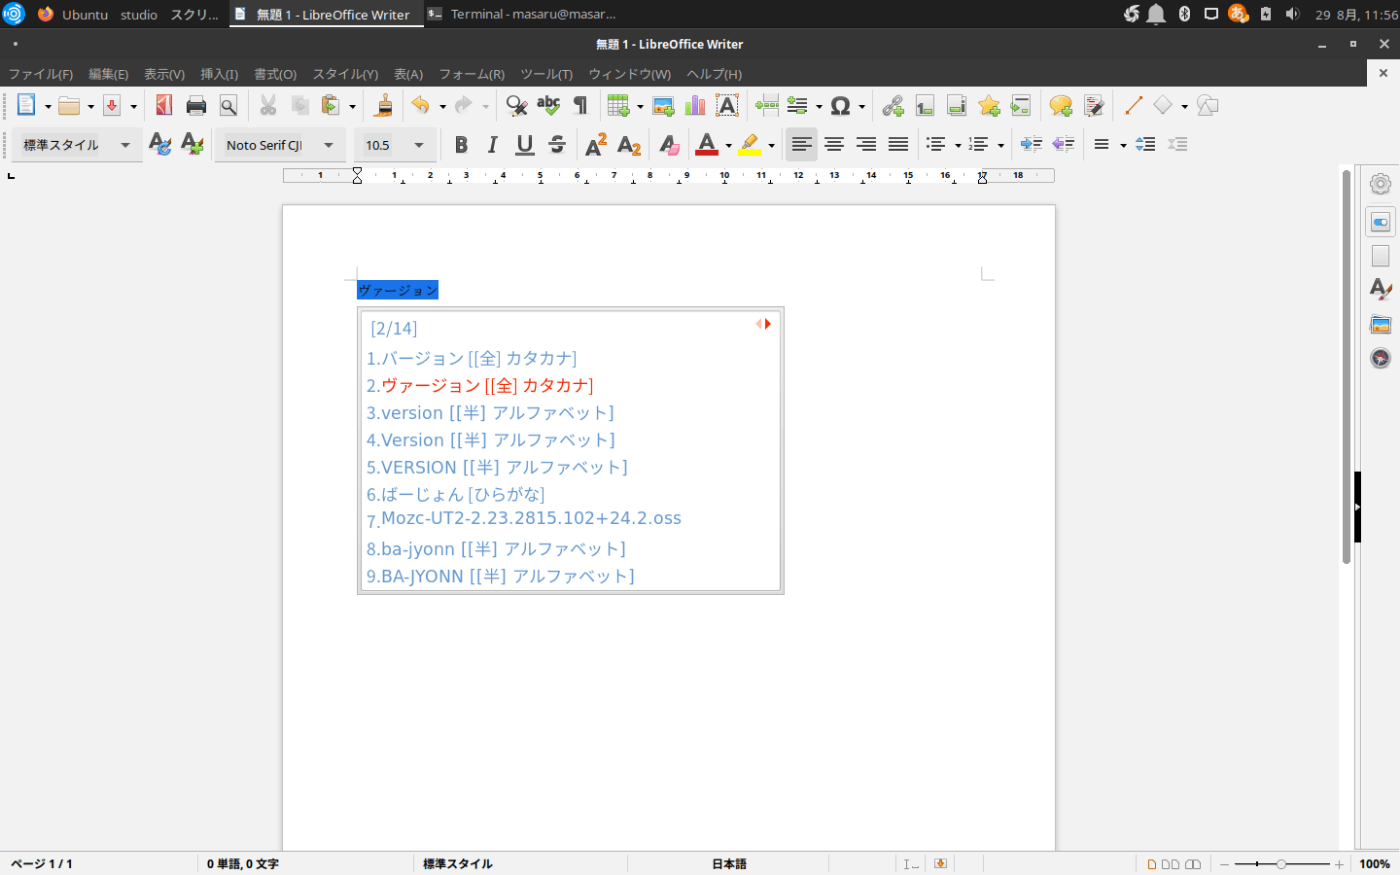Open the New document dropdown arrow
This screenshot has height=875, width=1400.
coord(47,106)
